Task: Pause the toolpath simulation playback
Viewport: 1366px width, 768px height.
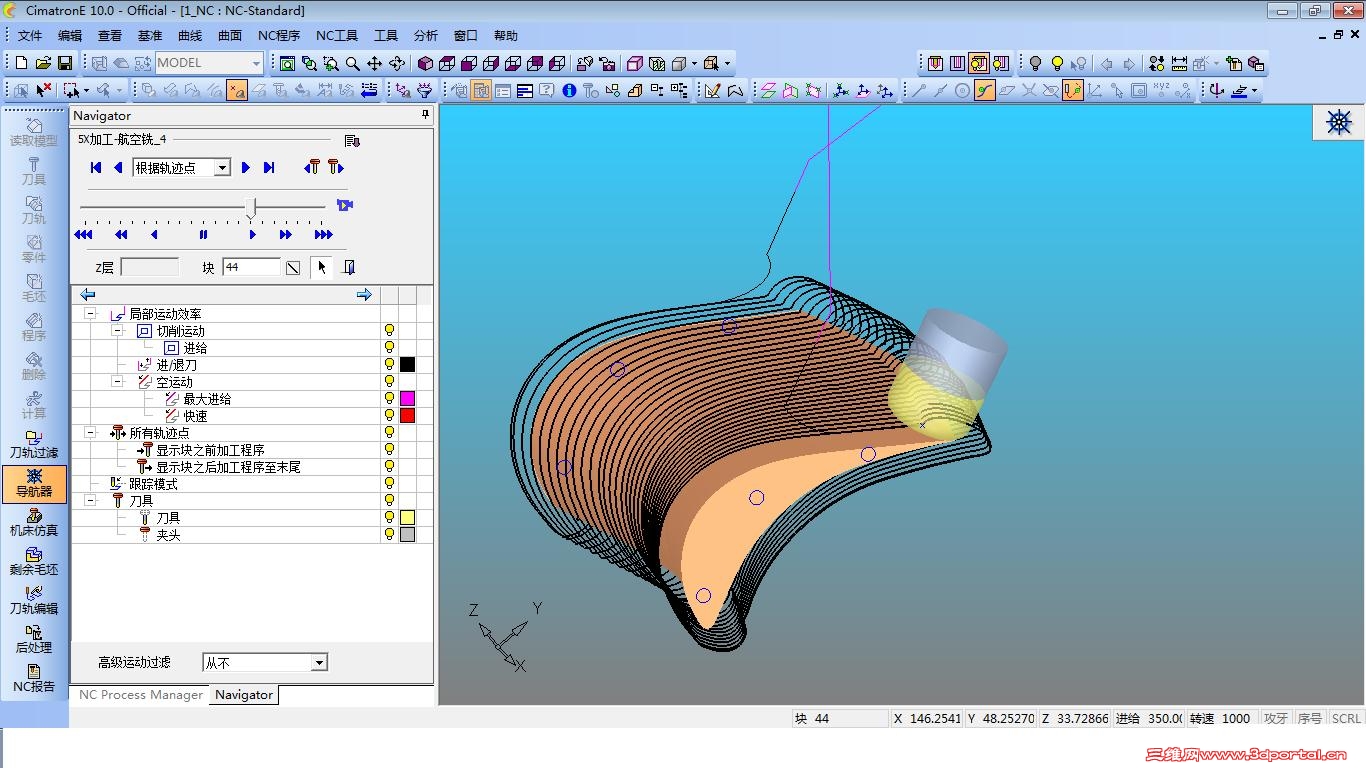Action: tap(203, 235)
